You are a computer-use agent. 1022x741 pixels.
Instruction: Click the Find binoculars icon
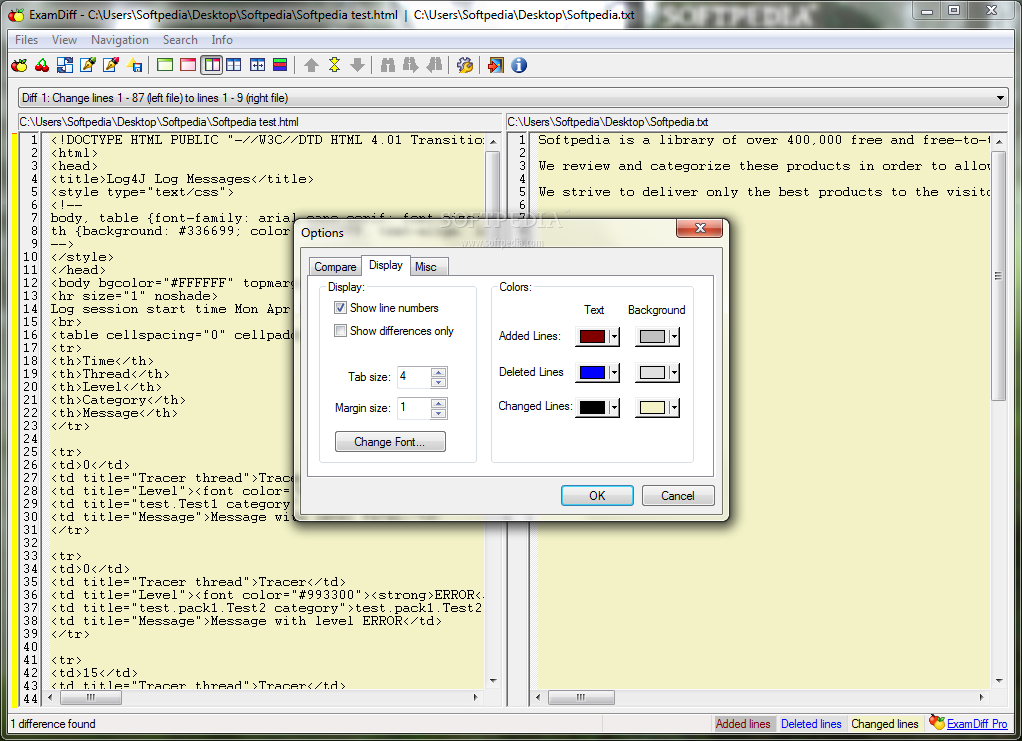[388, 65]
